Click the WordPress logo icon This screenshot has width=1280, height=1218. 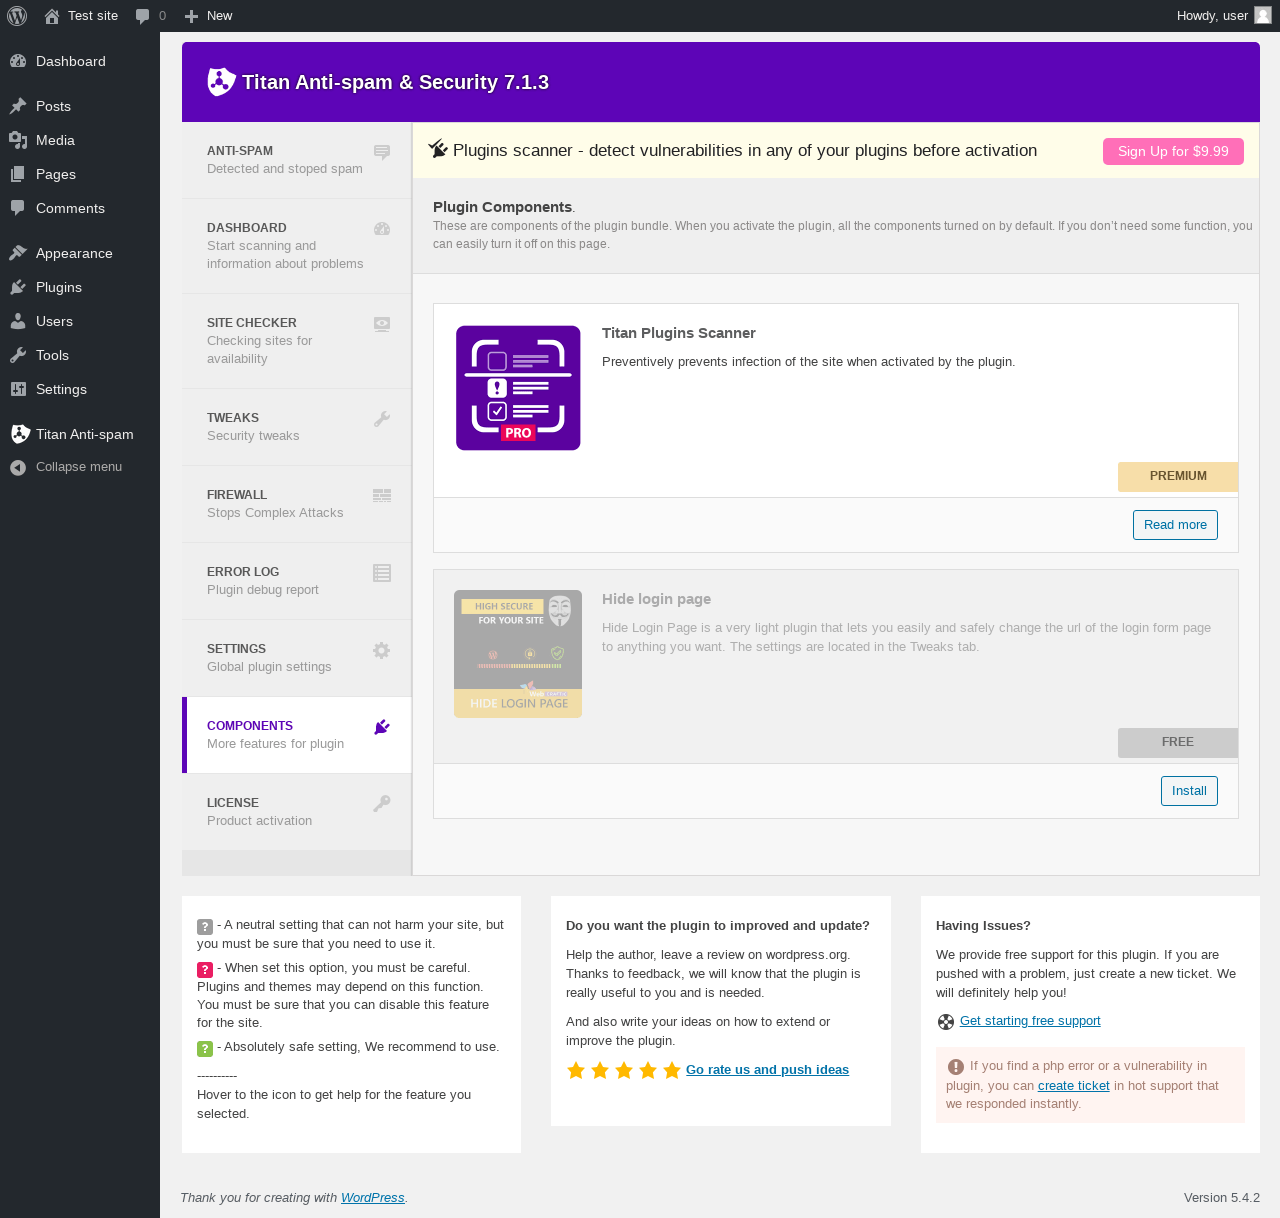(17, 16)
